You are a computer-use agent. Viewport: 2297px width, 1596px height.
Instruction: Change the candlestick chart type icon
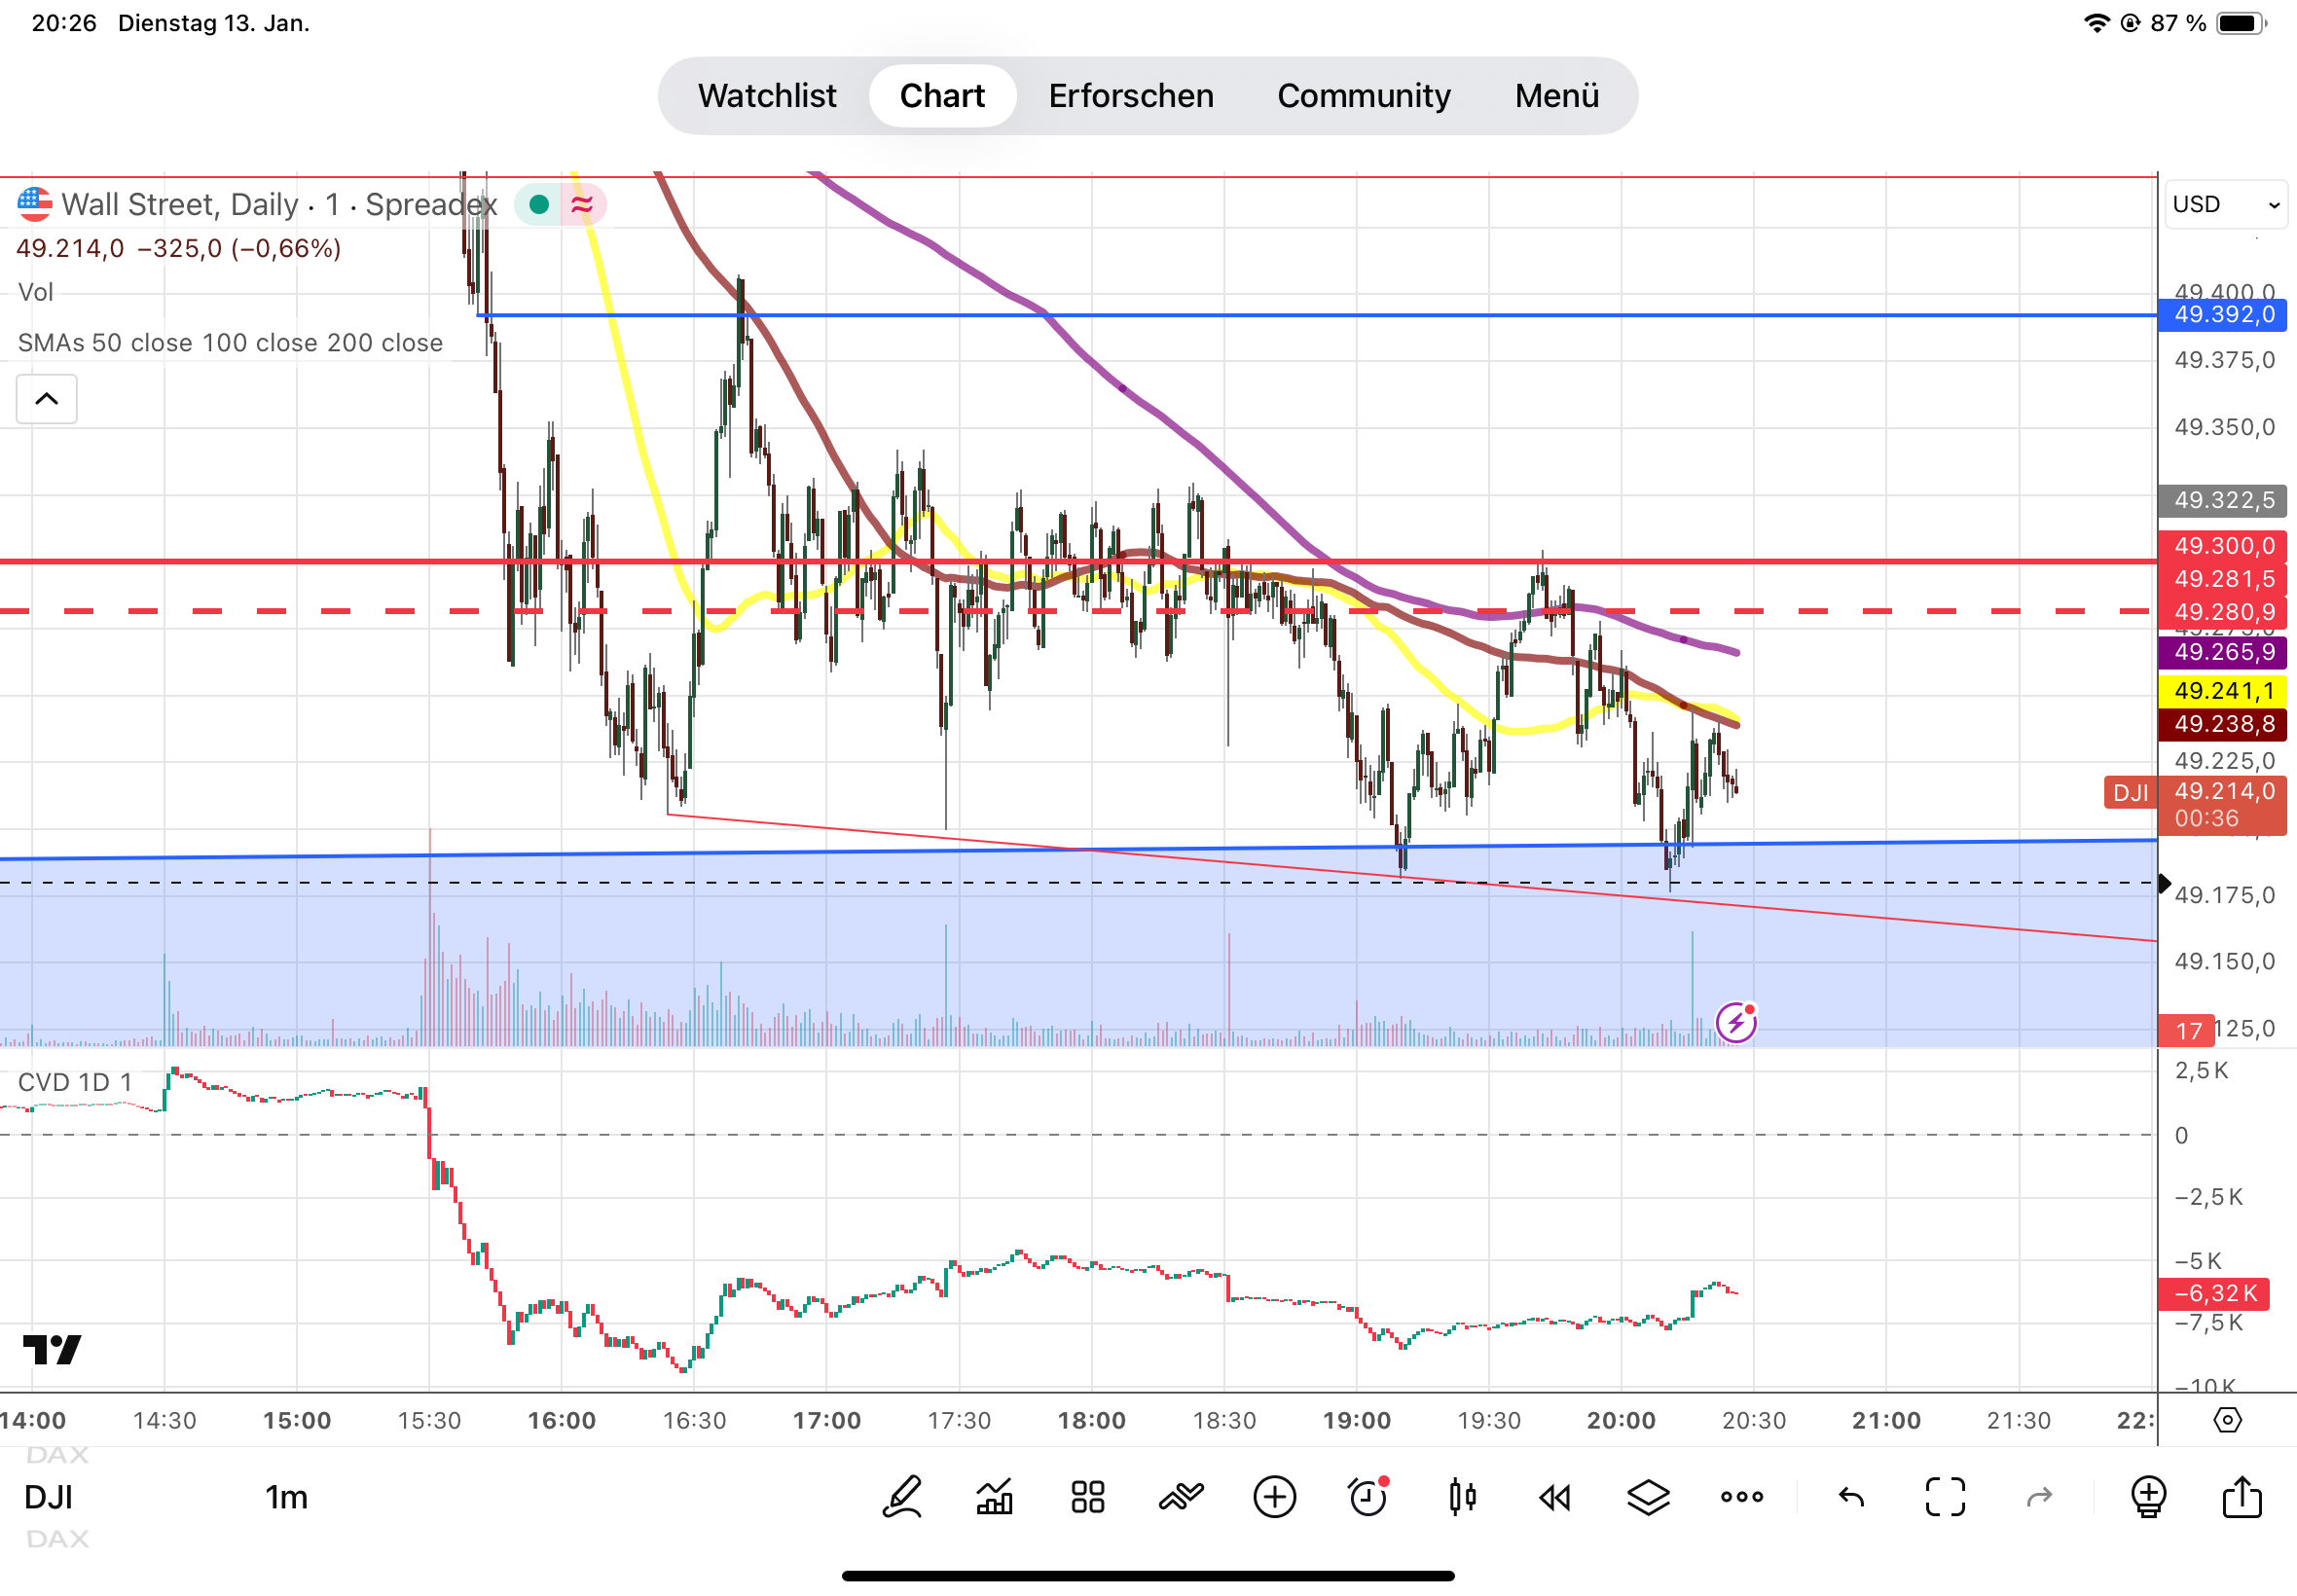click(x=1461, y=1497)
